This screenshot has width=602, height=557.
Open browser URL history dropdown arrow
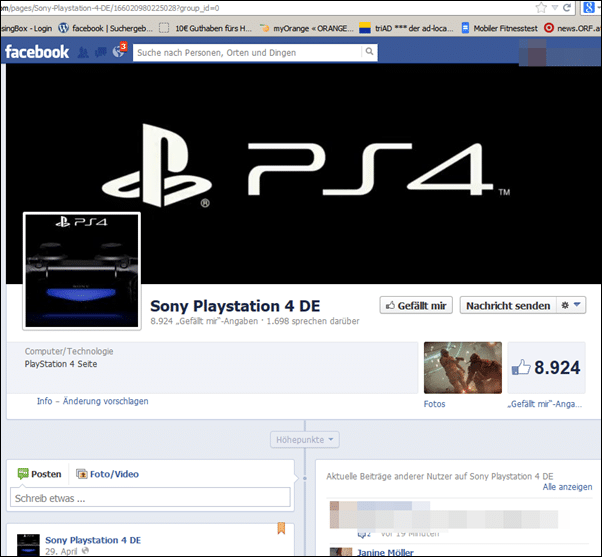(554, 8)
